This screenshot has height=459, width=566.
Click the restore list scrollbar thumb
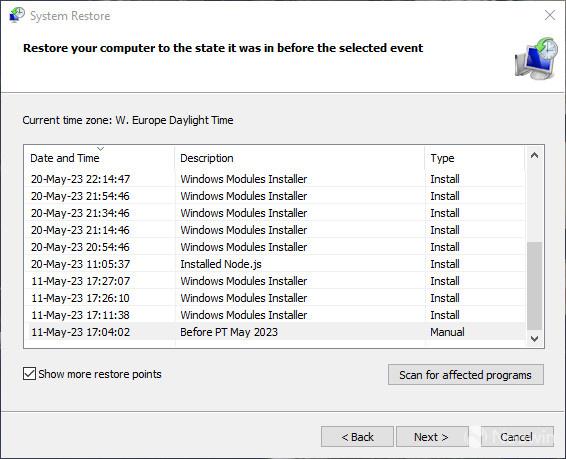coord(535,286)
